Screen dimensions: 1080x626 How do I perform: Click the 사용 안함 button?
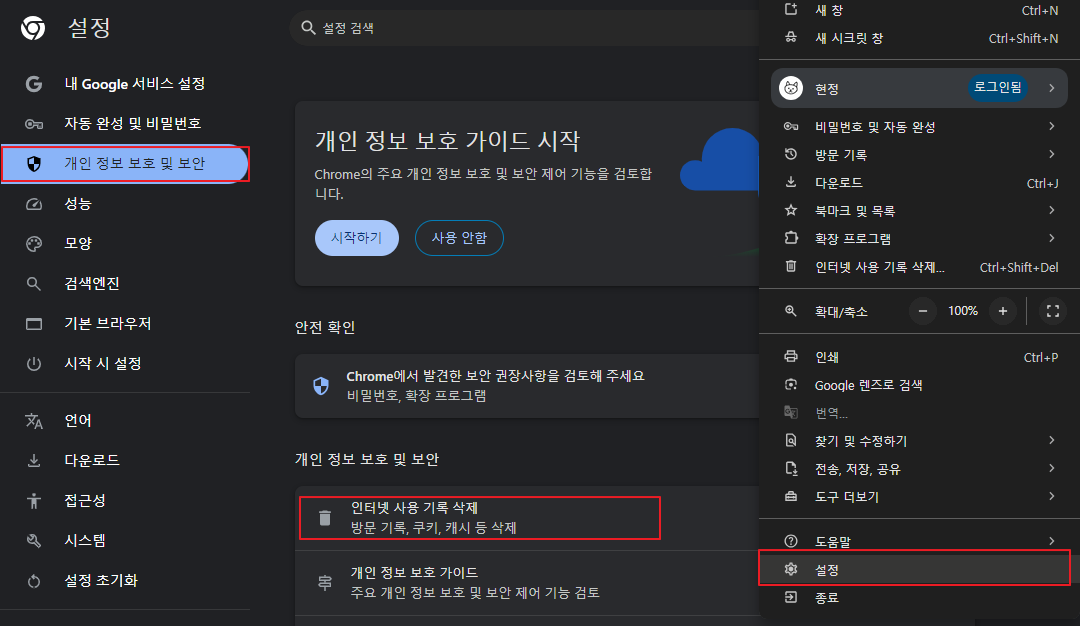coord(459,238)
